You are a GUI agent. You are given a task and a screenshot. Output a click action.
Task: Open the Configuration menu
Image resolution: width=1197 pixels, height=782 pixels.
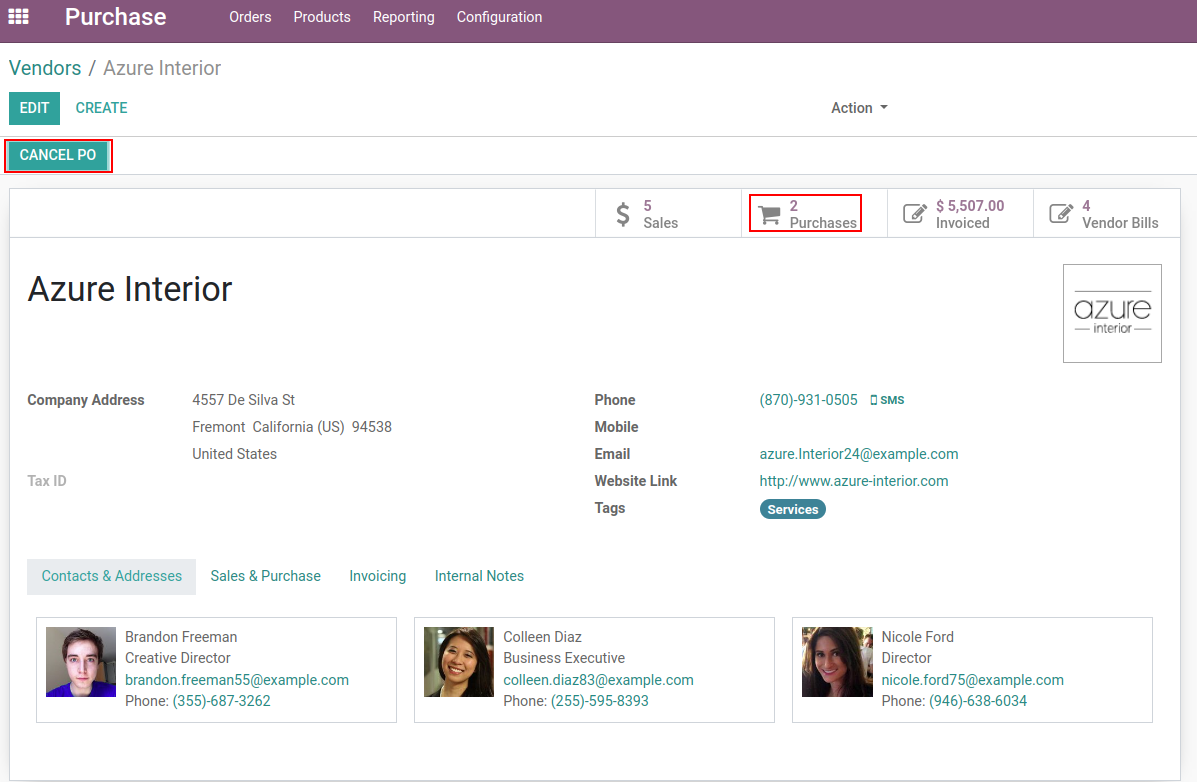click(499, 17)
